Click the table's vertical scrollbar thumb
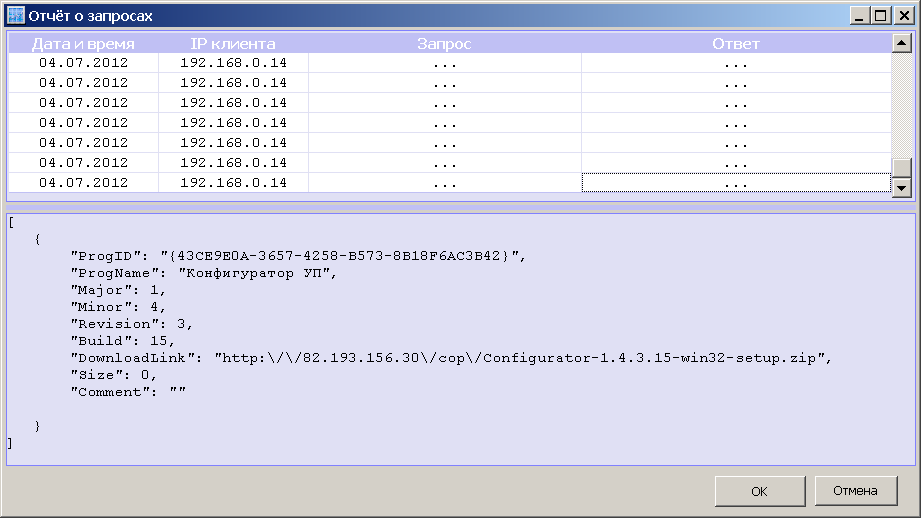This screenshot has height=518, width=921. [x=901, y=168]
